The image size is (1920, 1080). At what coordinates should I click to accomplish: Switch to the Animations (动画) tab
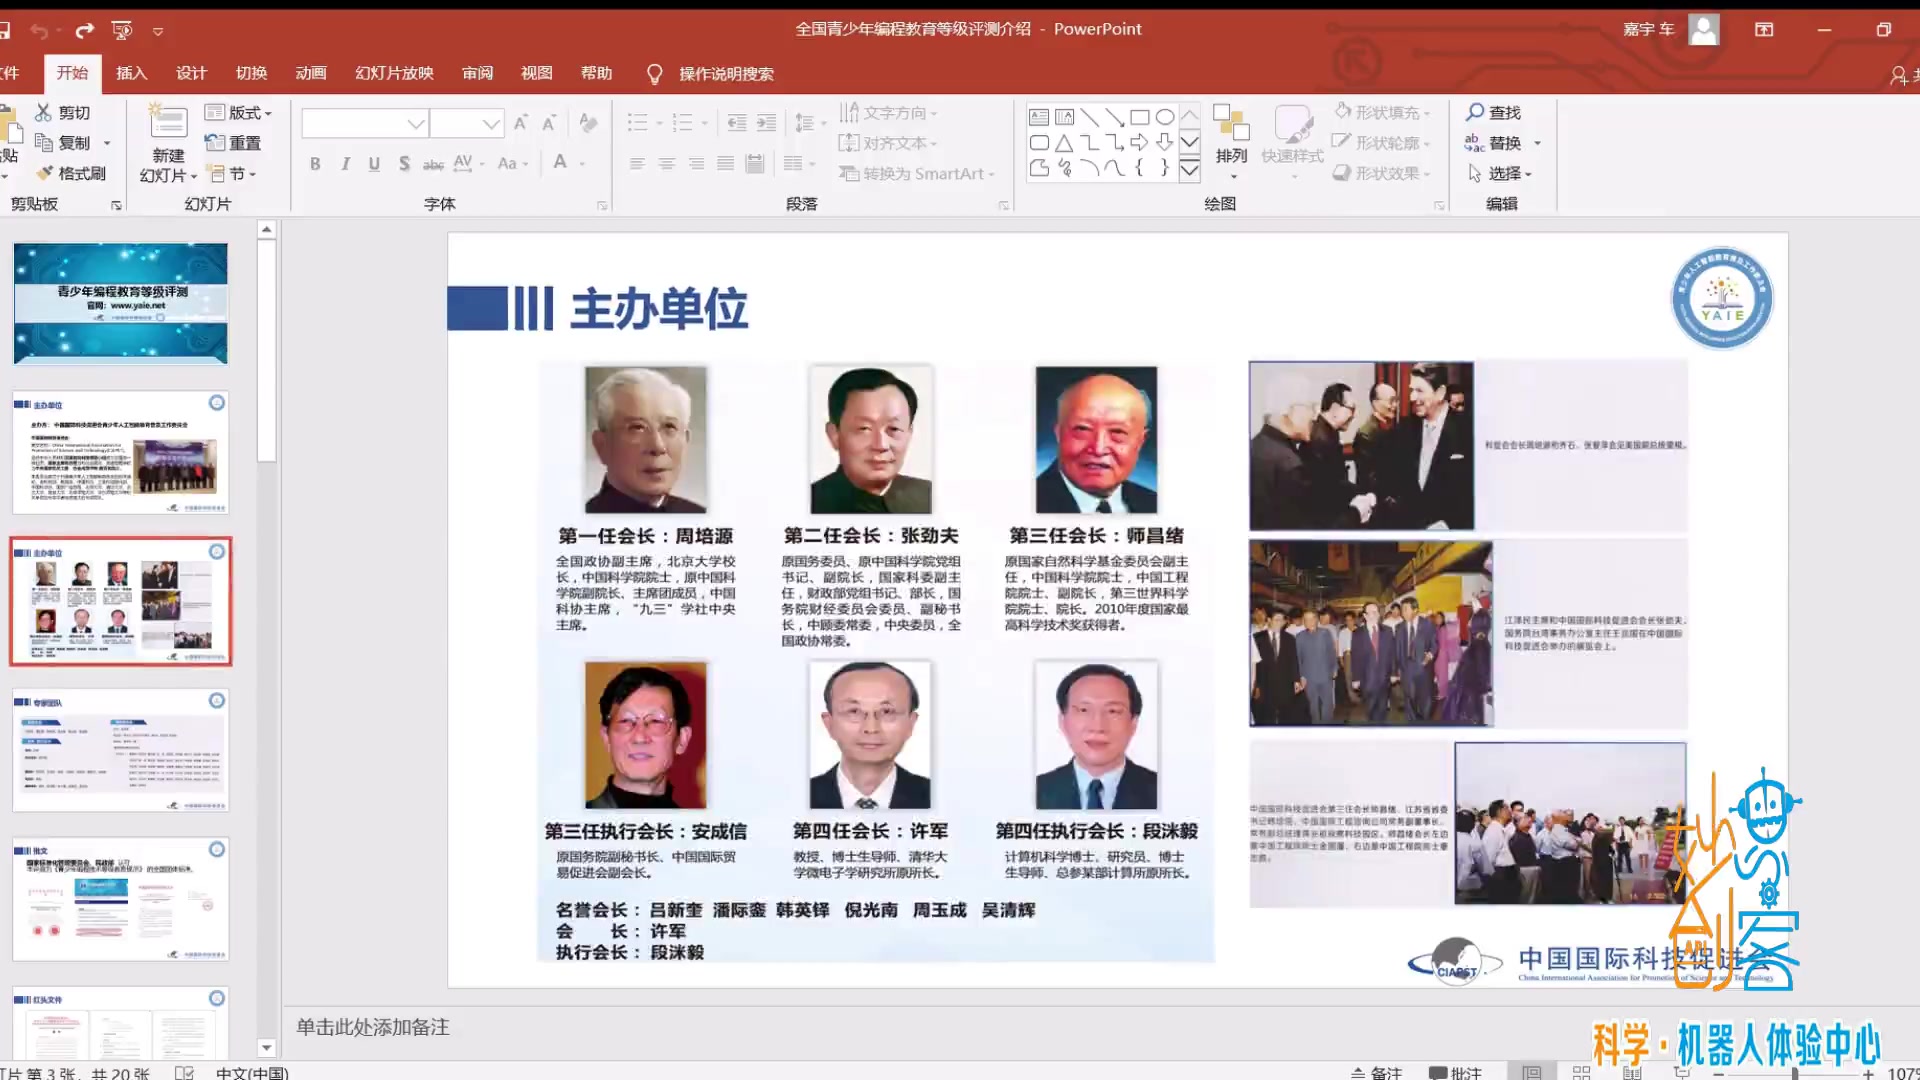tap(311, 73)
